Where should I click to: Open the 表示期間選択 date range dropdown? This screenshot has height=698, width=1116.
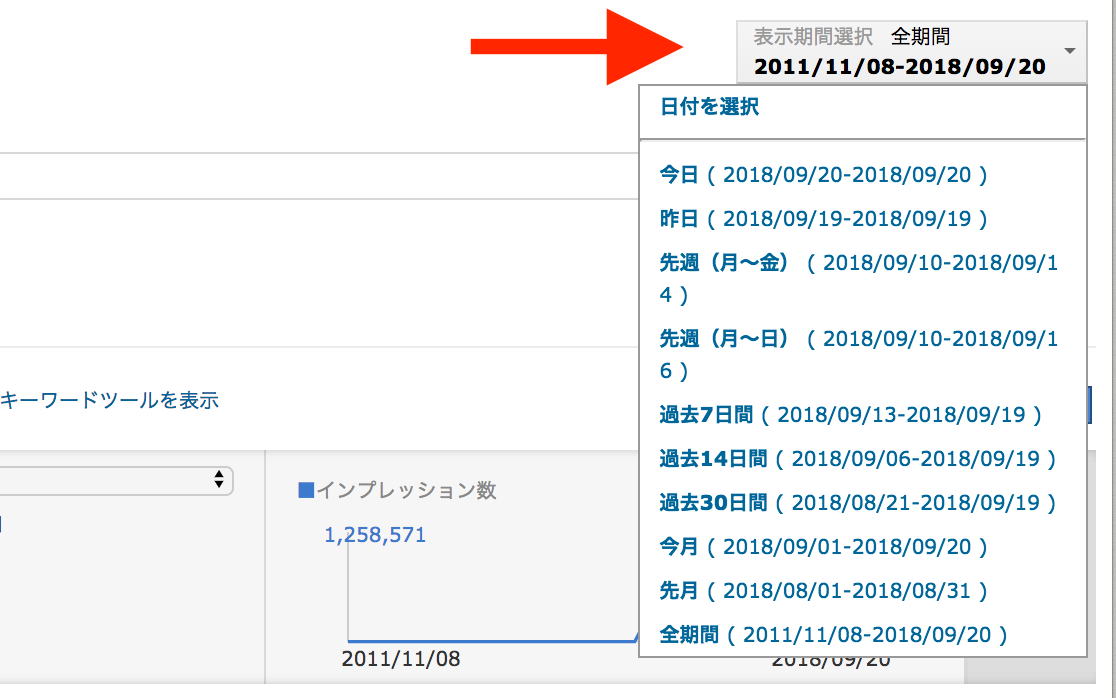911,52
